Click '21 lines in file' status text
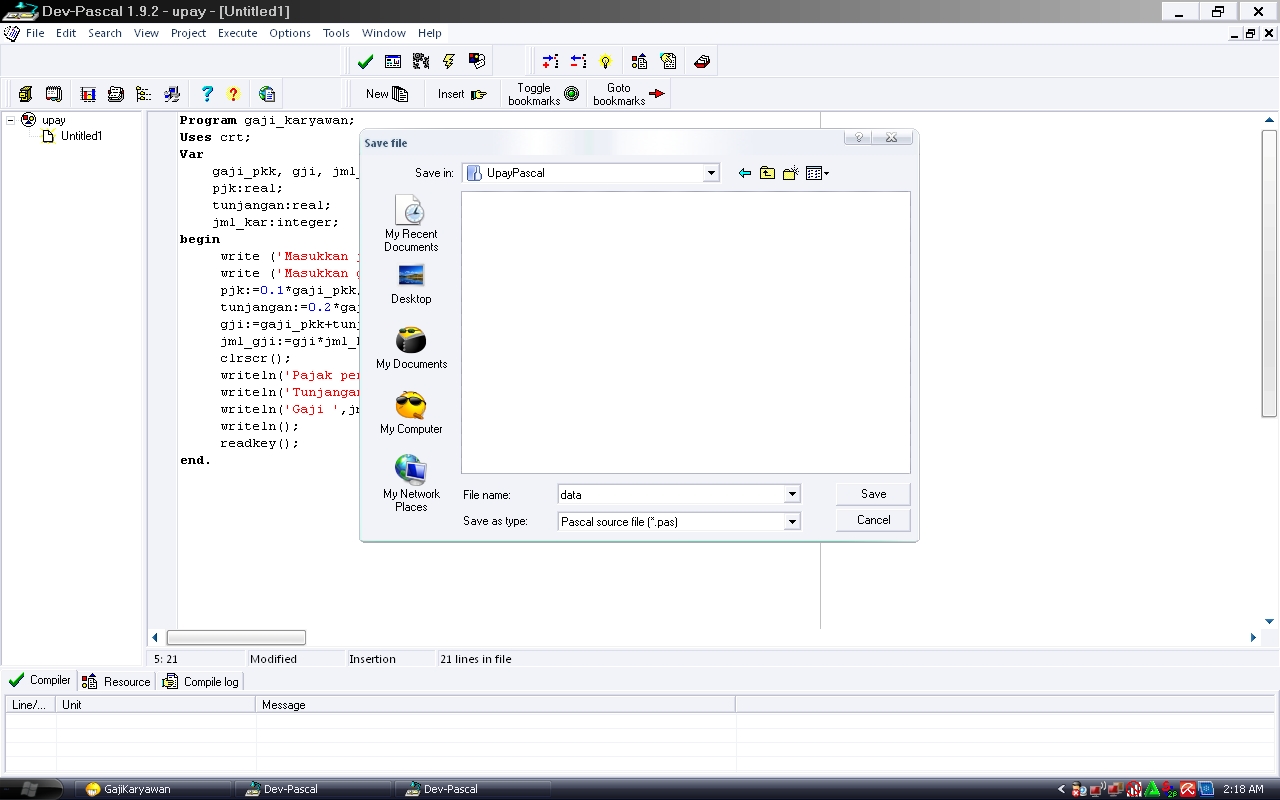The height and width of the screenshot is (800, 1280). pyautogui.click(x=476, y=659)
